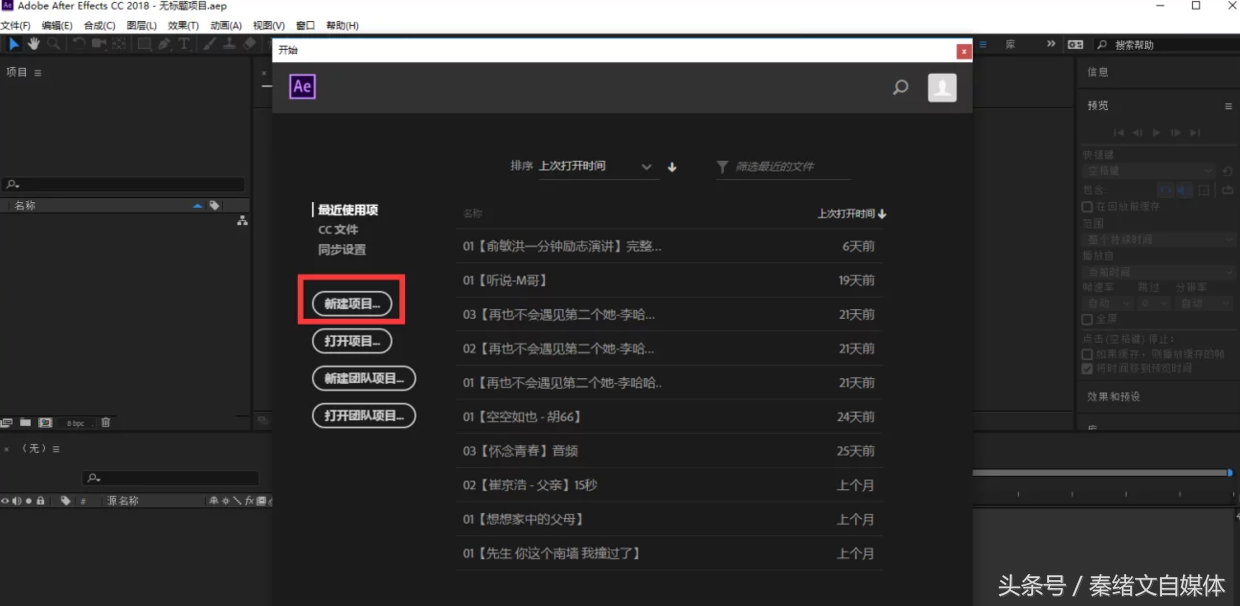Open the 跳过 skip dropdown
Screen dimensions: 1240x606
click(1154, 303)
